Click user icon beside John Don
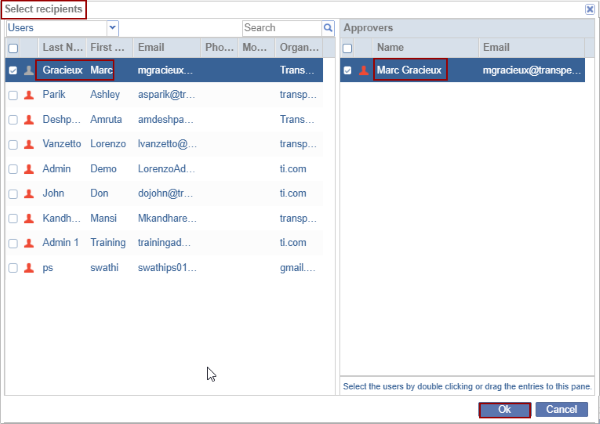The height and width of the screenshot is (424, 600). pos(28,194)
